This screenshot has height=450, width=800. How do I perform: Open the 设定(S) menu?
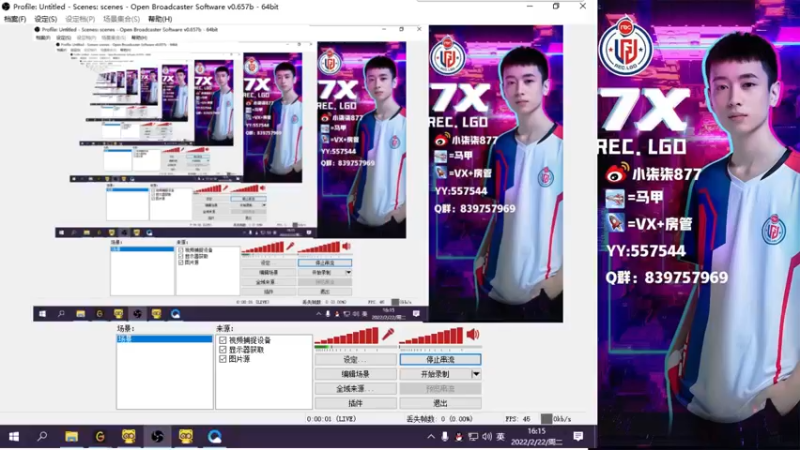[46, 19]
